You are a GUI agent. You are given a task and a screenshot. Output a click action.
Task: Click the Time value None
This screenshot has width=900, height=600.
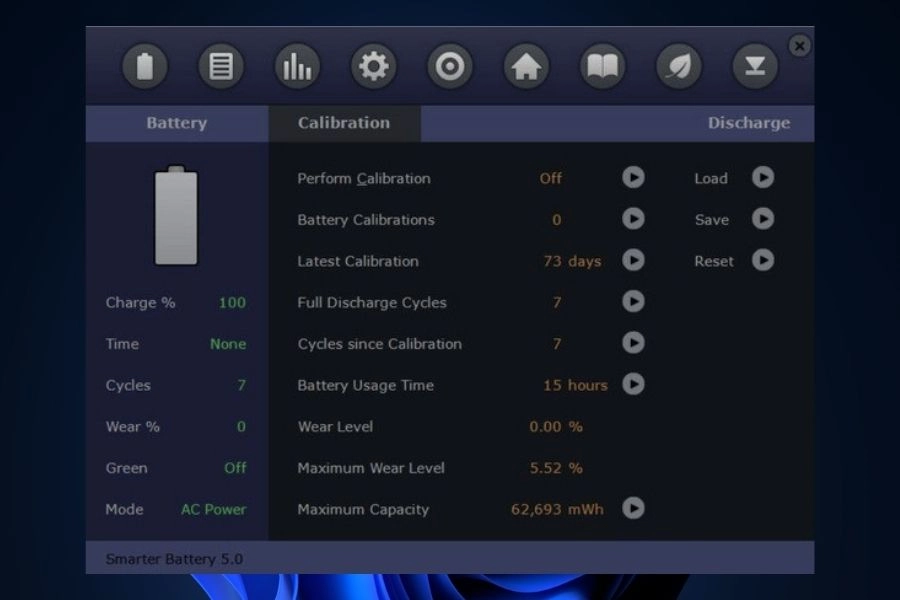[x=228, y=344]
